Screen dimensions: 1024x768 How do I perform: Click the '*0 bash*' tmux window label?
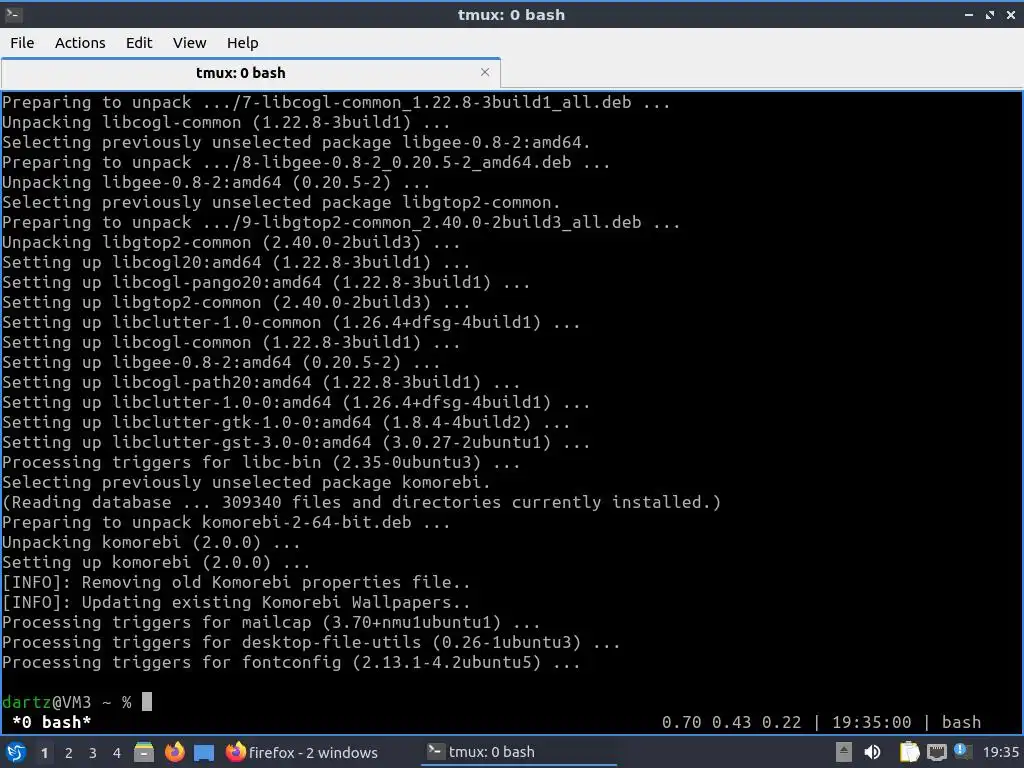(52, 722)
